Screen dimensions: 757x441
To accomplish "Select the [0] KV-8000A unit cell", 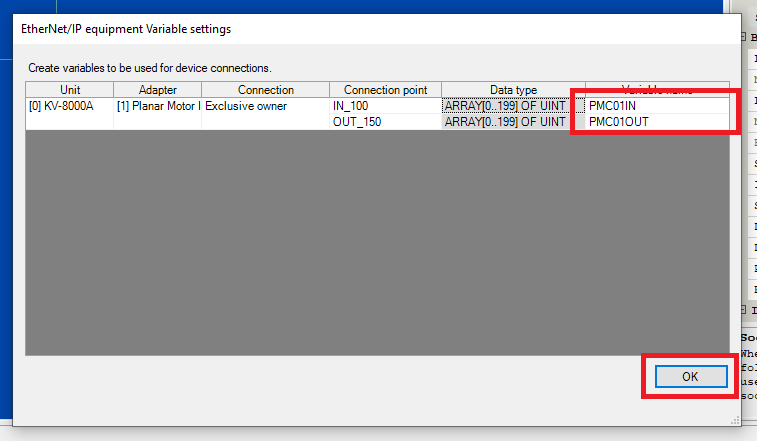I will 69,105.
